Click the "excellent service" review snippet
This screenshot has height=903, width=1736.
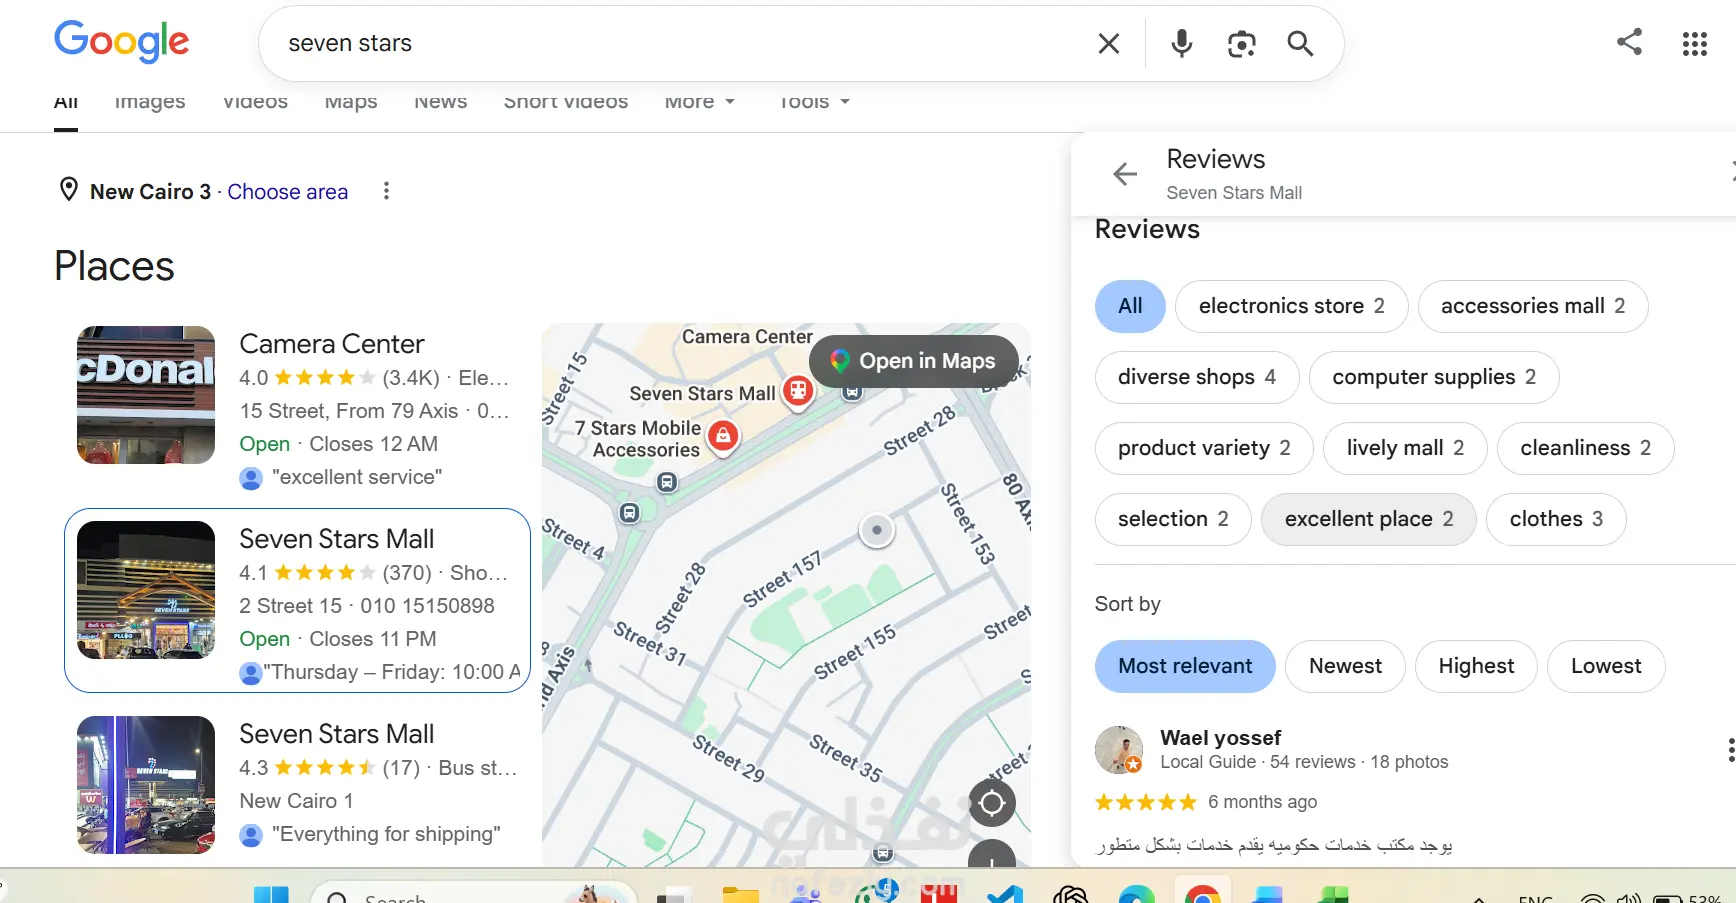click(356, 477)
